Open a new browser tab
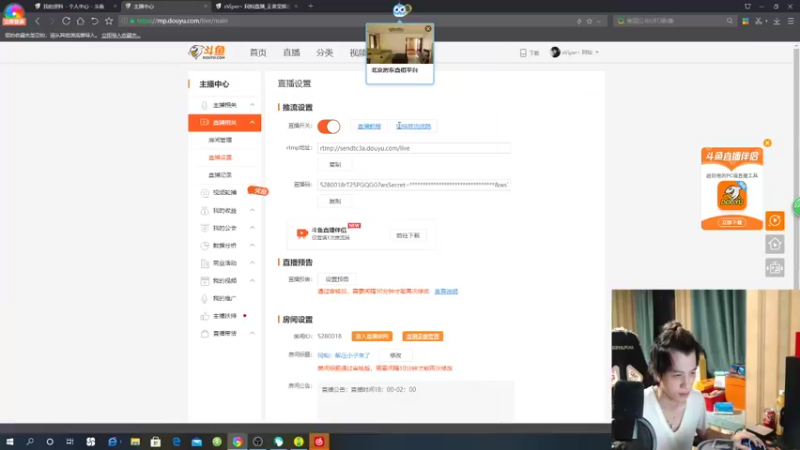800x450 pixels. tap(310, 6)
